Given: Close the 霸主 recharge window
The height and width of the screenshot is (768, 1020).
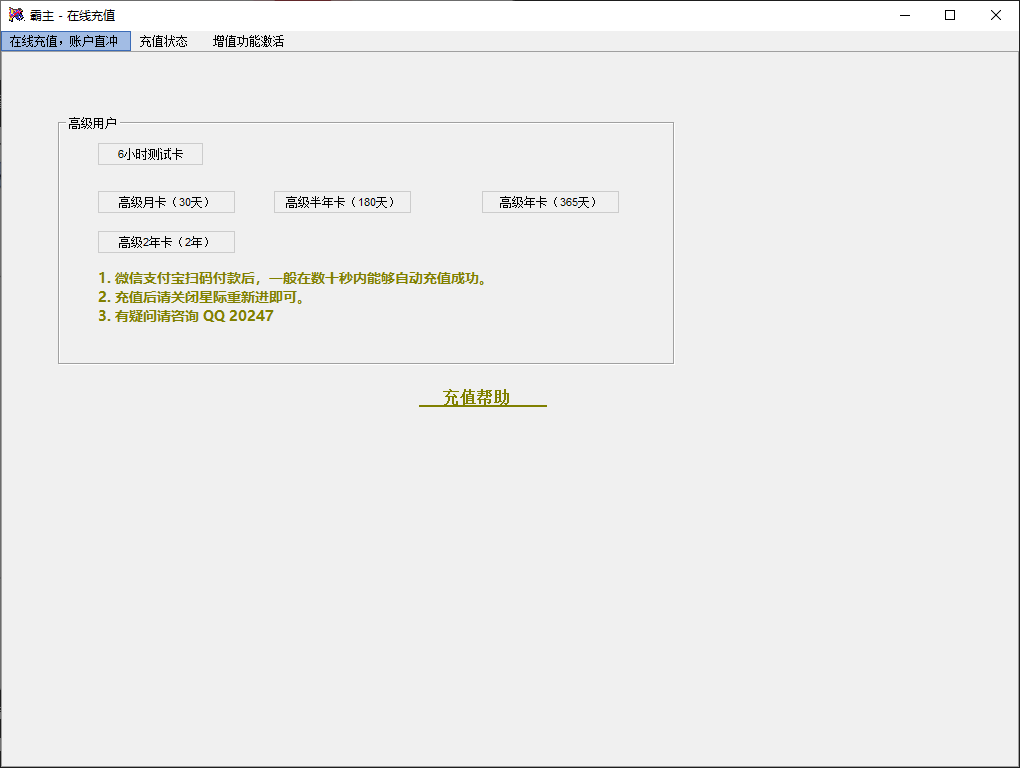Looking at the screenshot, I should (x=996, y=15).
